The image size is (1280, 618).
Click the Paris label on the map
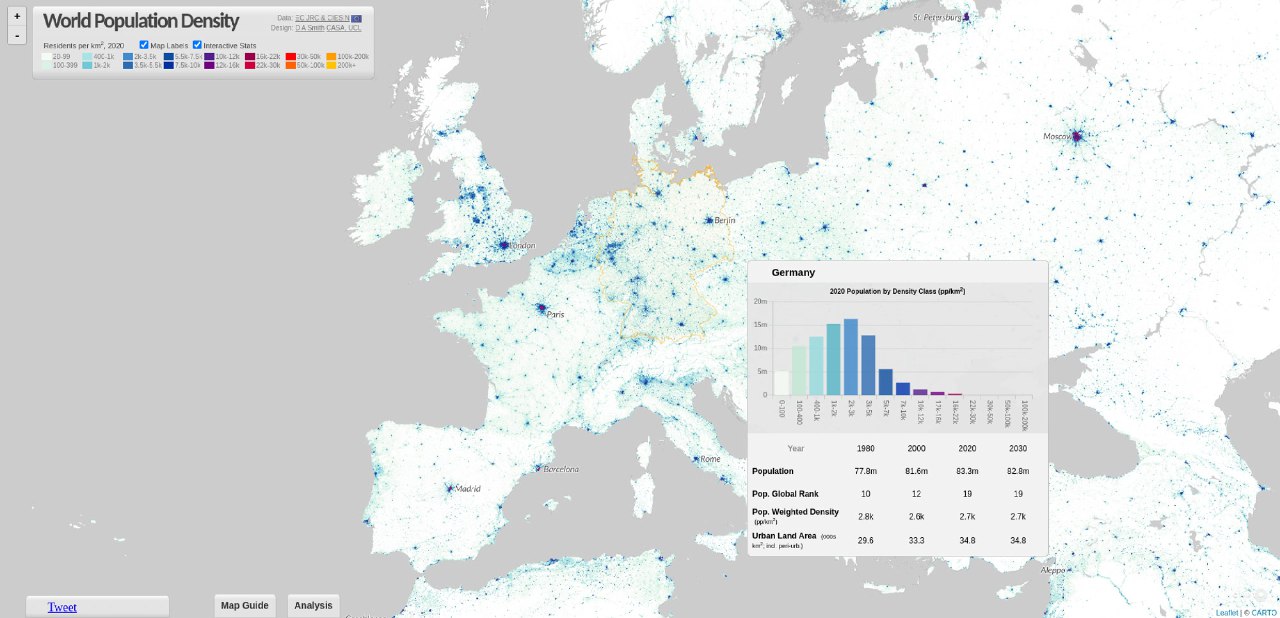coord(555,314)
